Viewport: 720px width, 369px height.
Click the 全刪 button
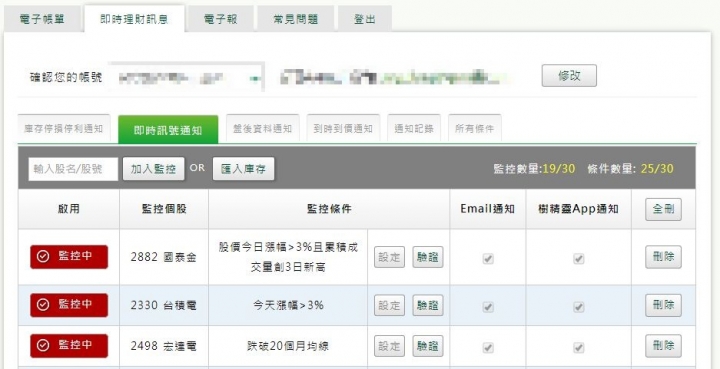coord(663,210)
